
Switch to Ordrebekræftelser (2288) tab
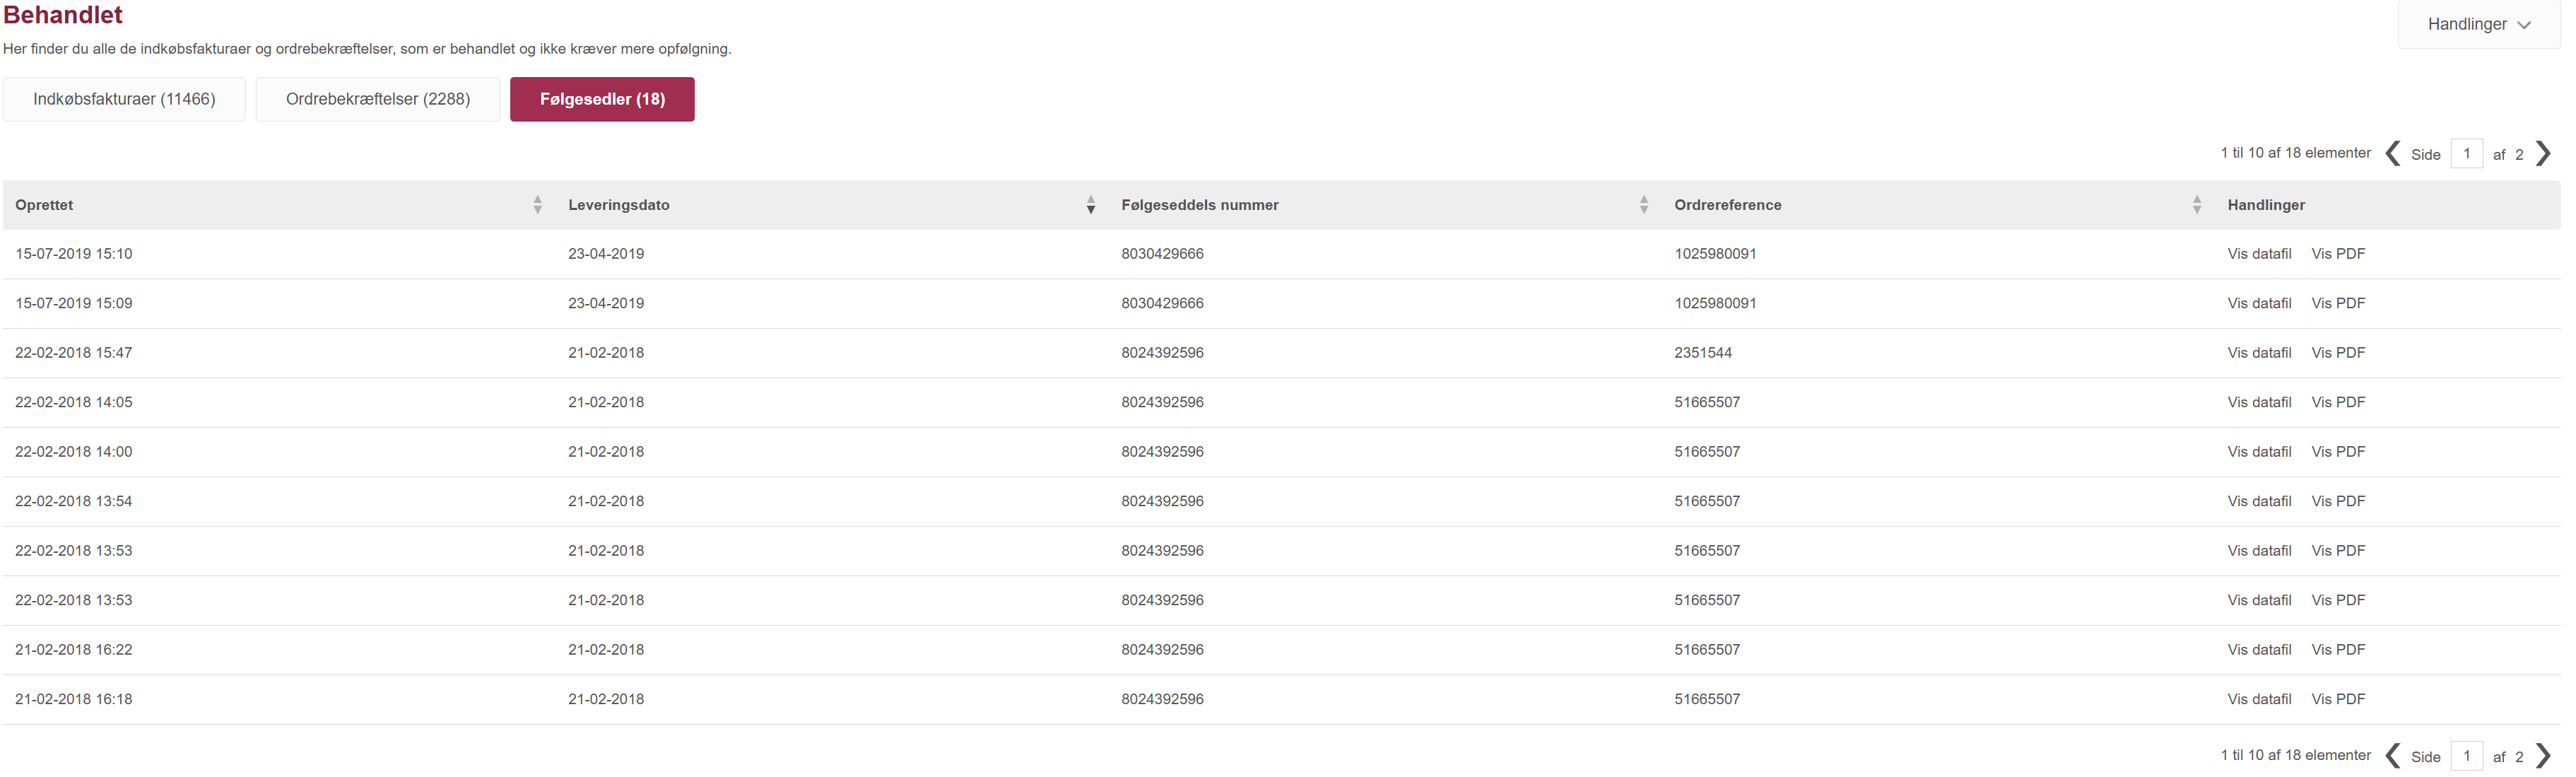coord(378,99)
